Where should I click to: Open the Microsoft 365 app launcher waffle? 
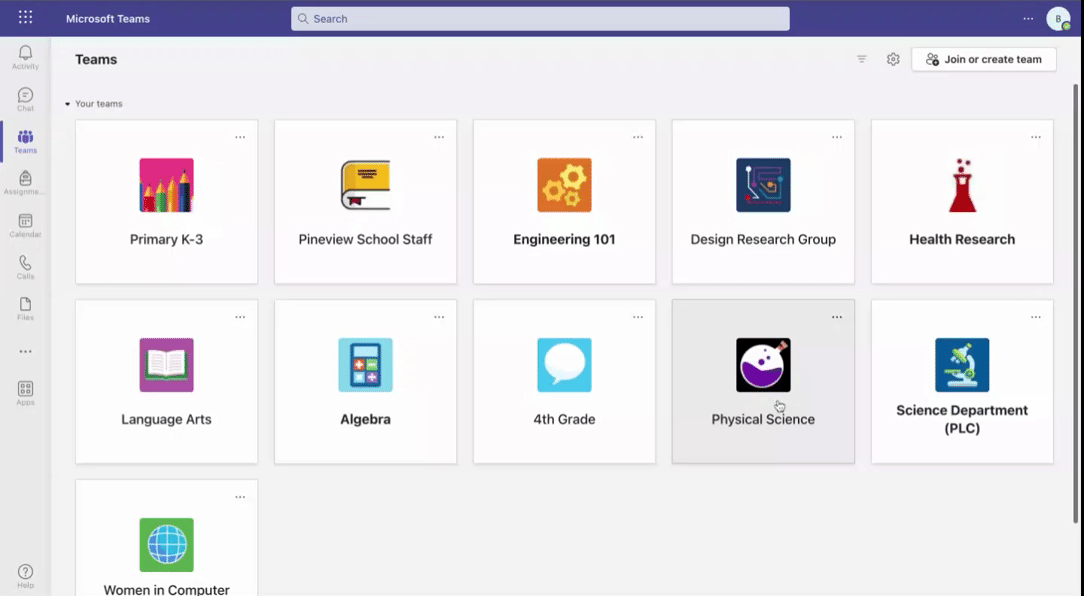26,17
